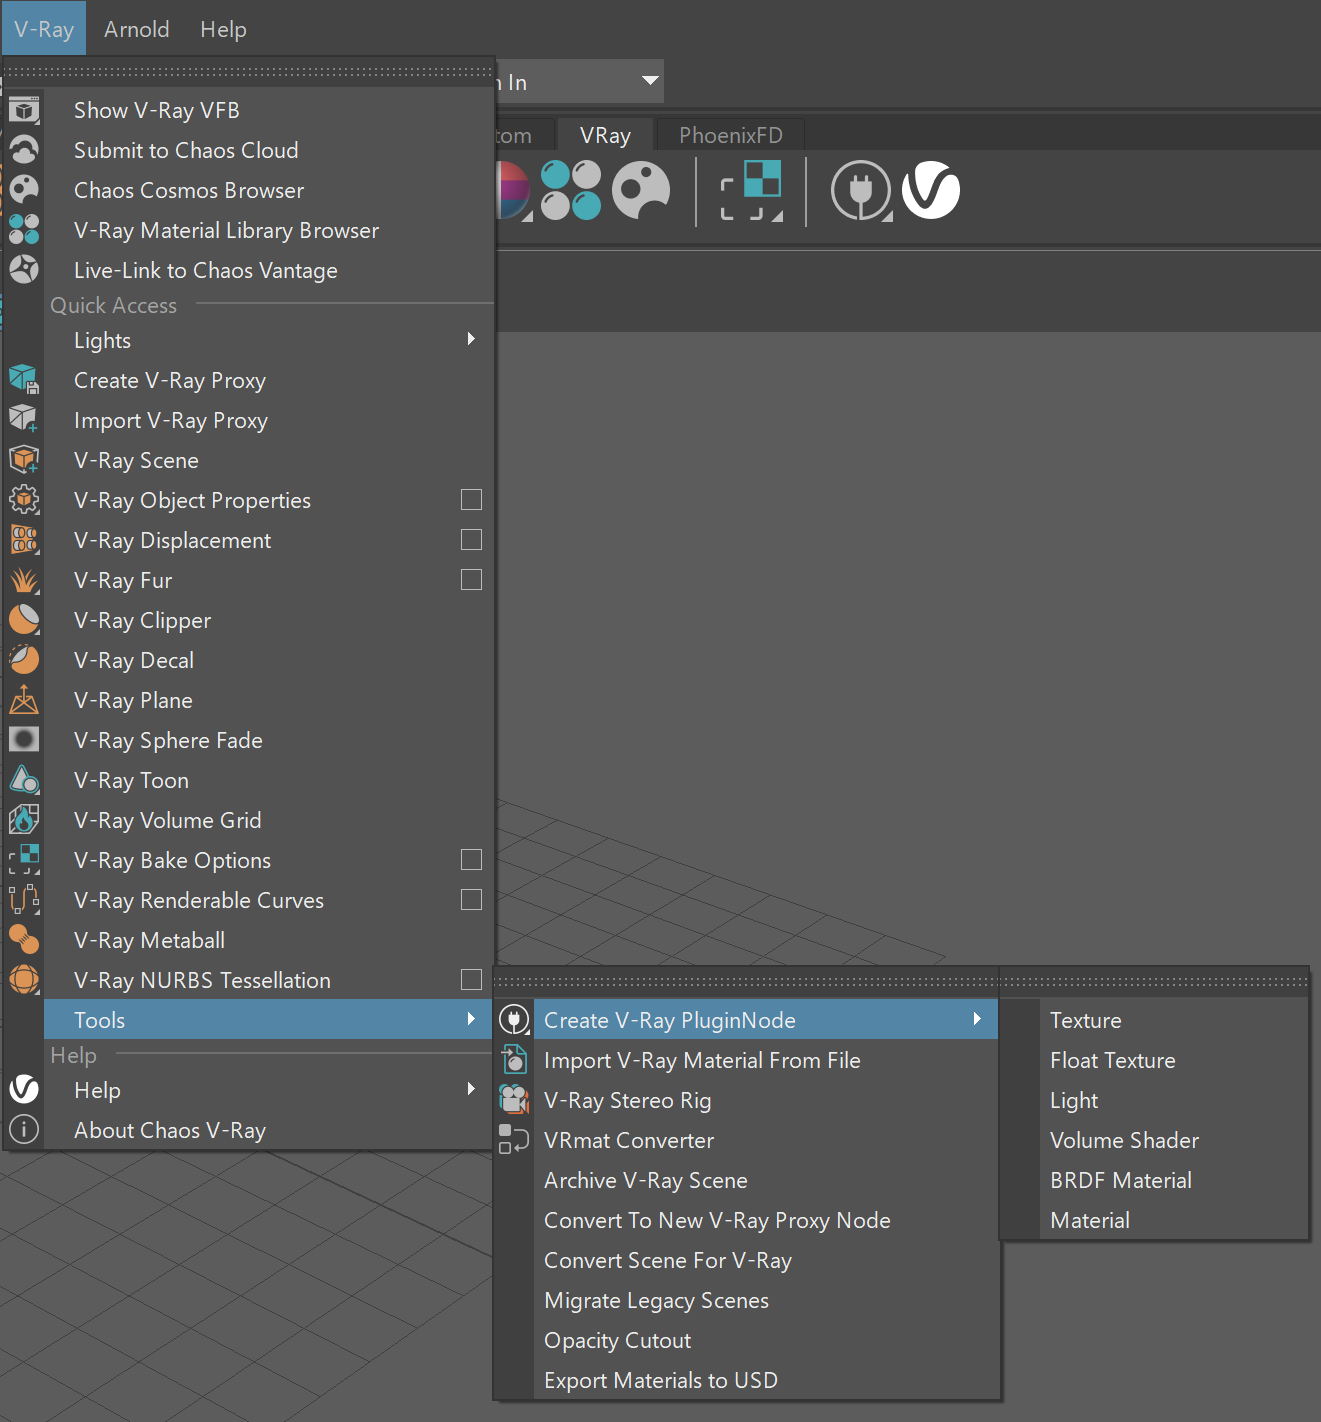This screenshot has width=1321, height=1422.
Task: Open the Arnold menu
Action: [x=137, y=29]
